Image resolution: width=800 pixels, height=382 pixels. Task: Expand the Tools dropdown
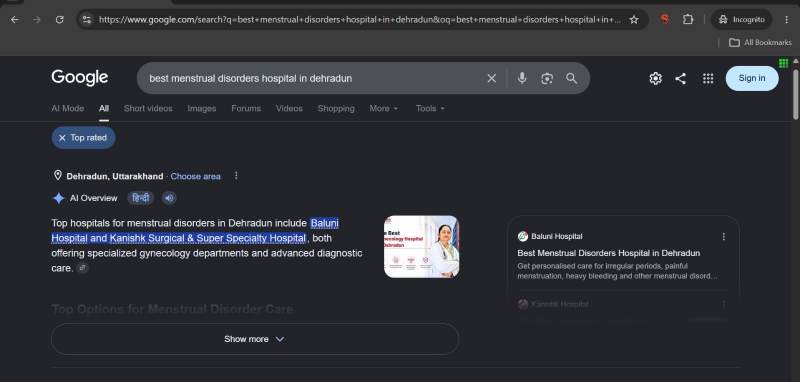coord(430,109)
